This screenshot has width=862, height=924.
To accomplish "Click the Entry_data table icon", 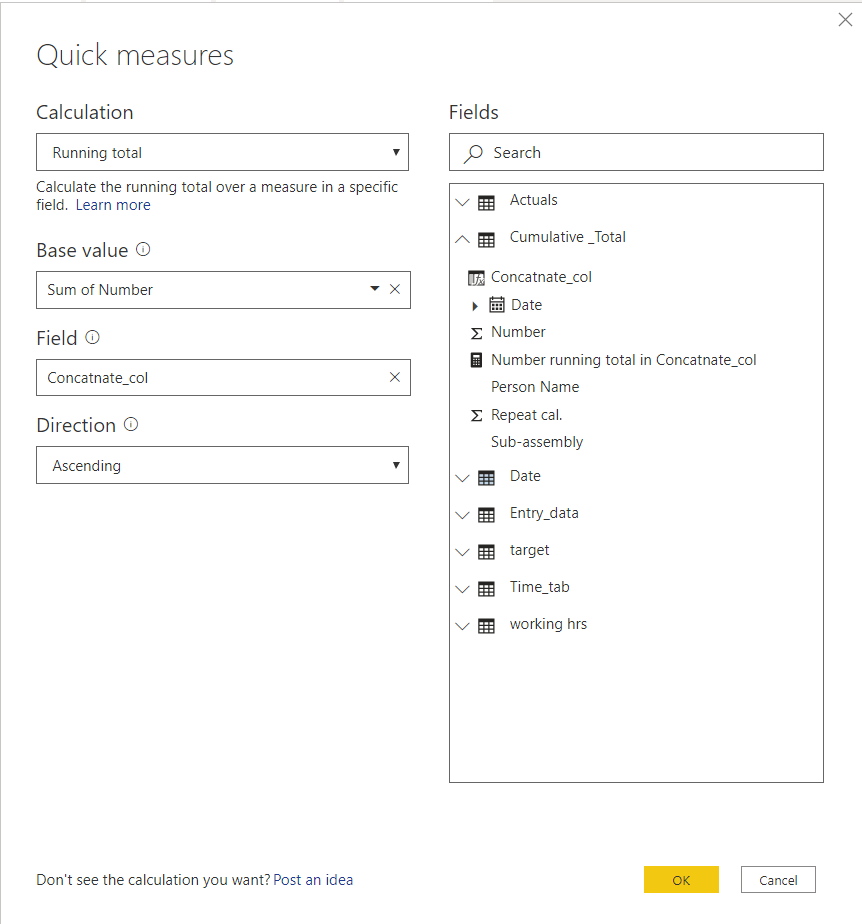I will pyautogui.click(x=486, y=515).
